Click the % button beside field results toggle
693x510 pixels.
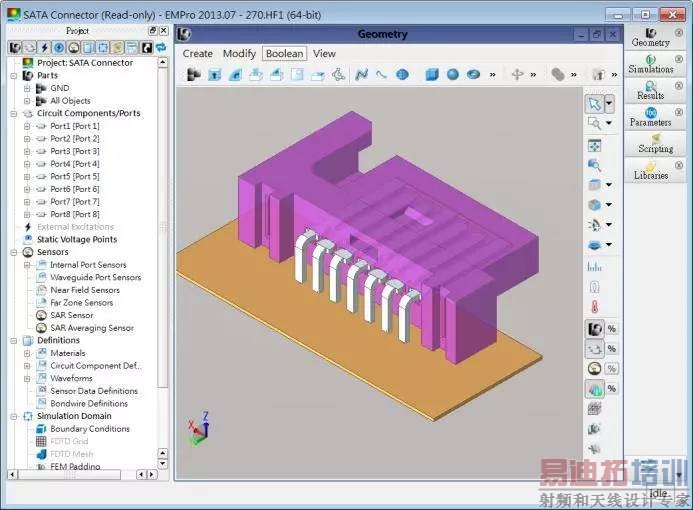pyautogui.click(x=612, y=389)
